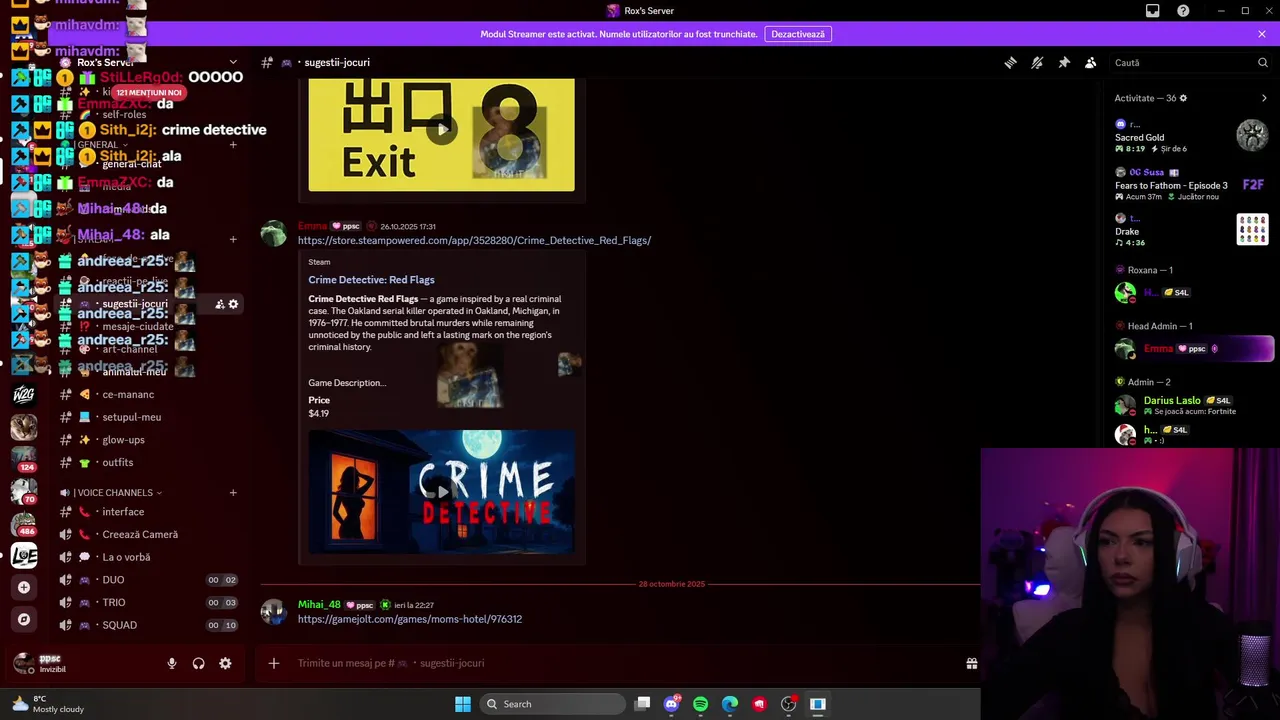This screenshot has width=1280, height=720.
Task: Join the SQUAD voice channel
Action: click(x=148, y=625)
